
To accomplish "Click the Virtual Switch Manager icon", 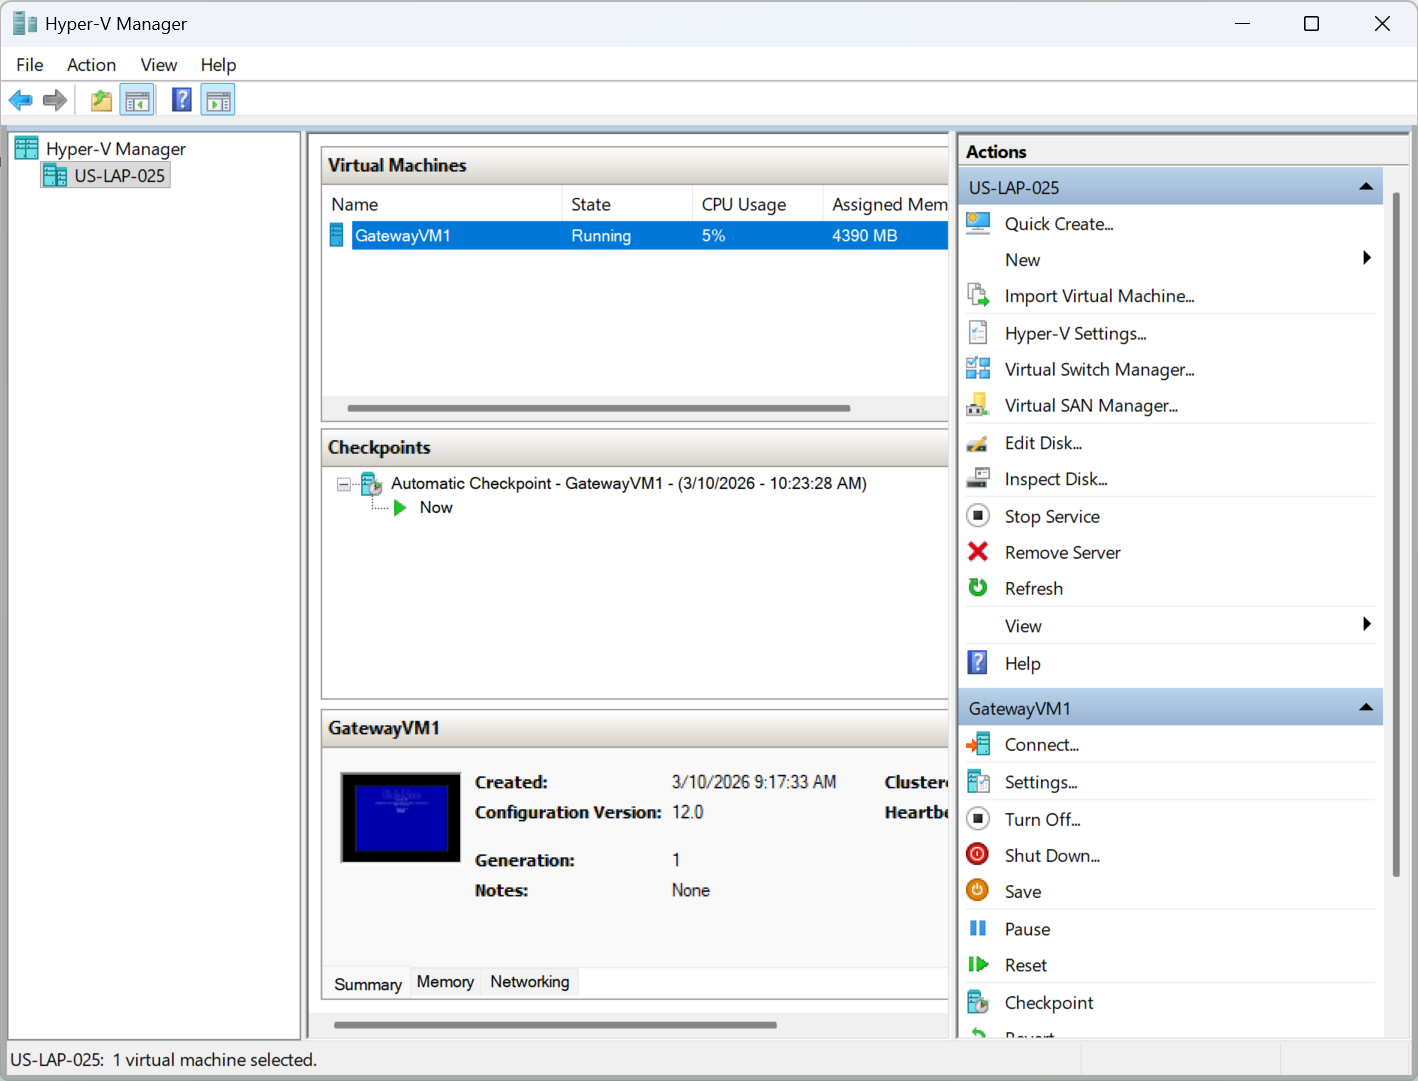I will pyautogui.click(x=978, y=369).
